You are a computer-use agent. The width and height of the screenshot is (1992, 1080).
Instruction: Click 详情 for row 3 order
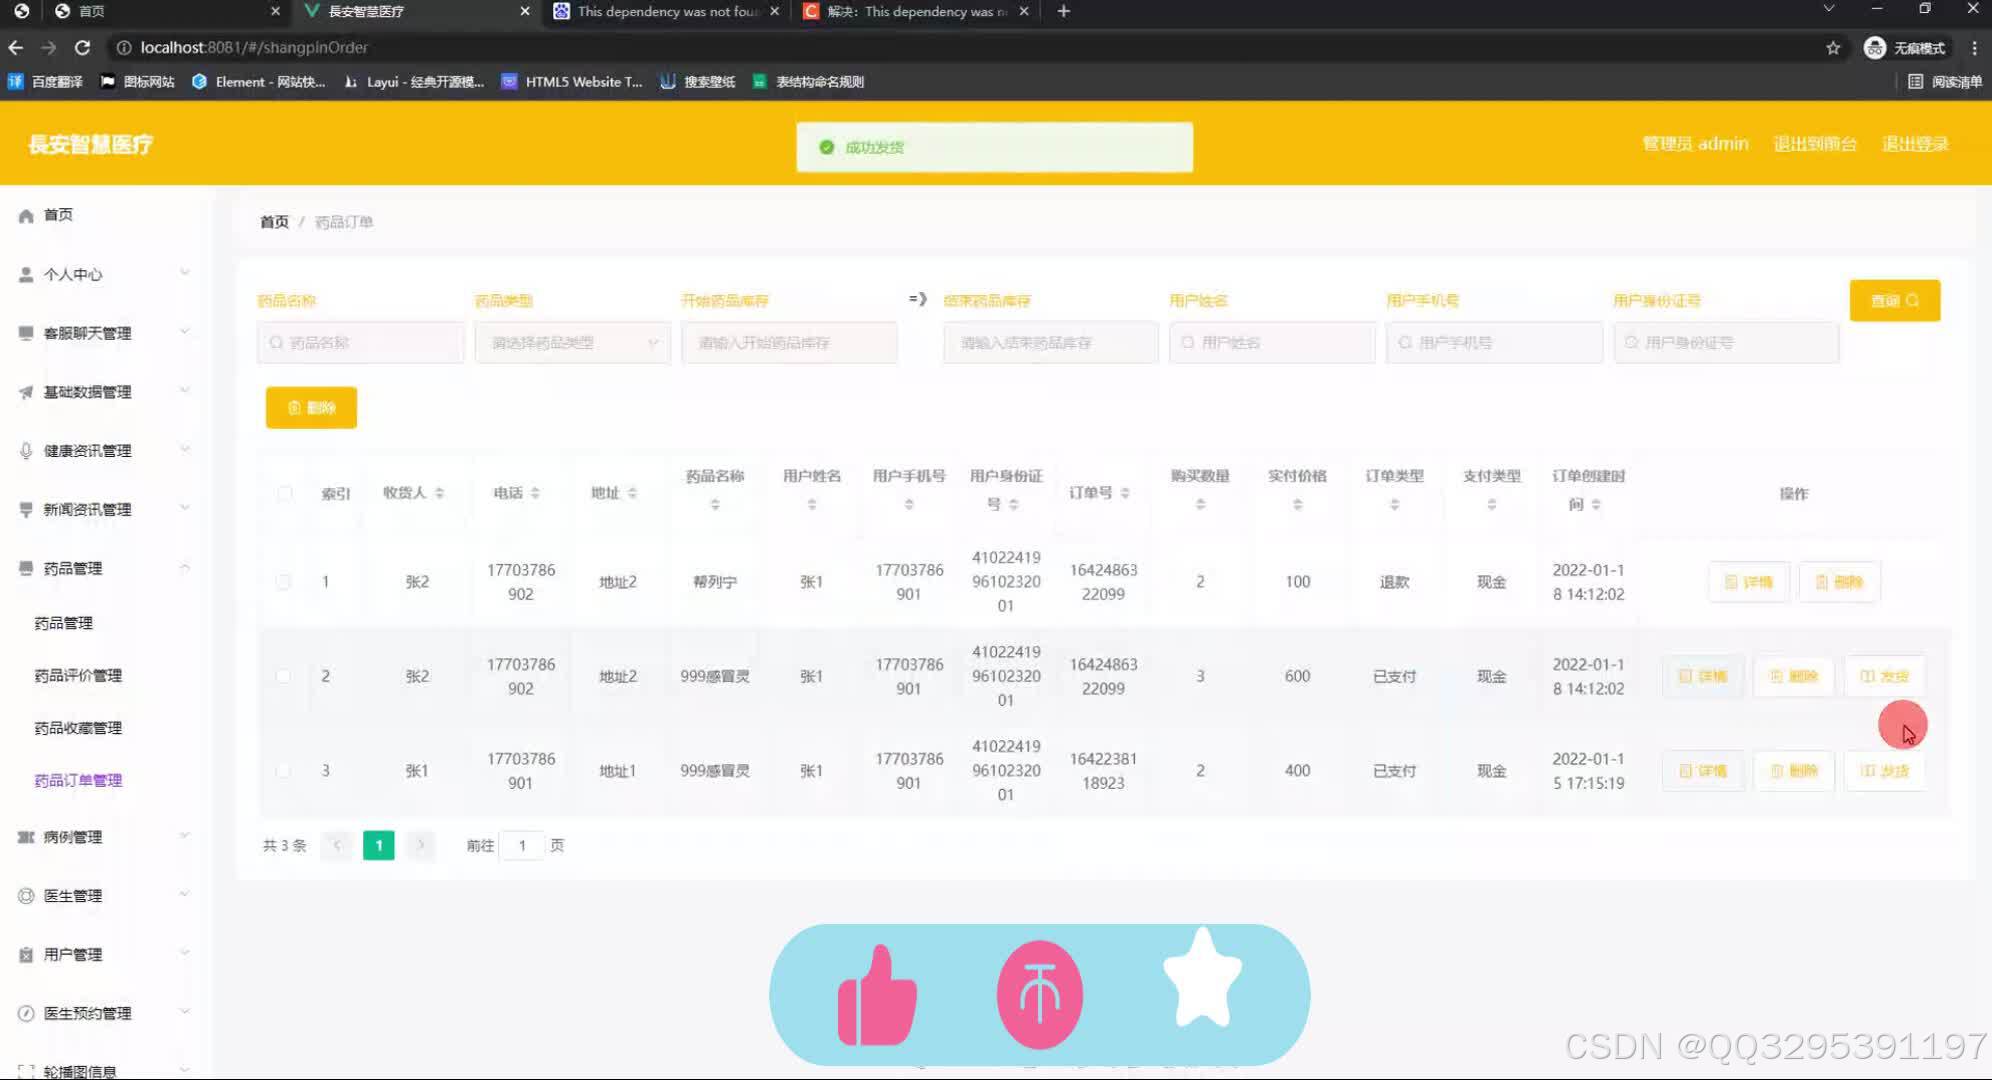1703,771
